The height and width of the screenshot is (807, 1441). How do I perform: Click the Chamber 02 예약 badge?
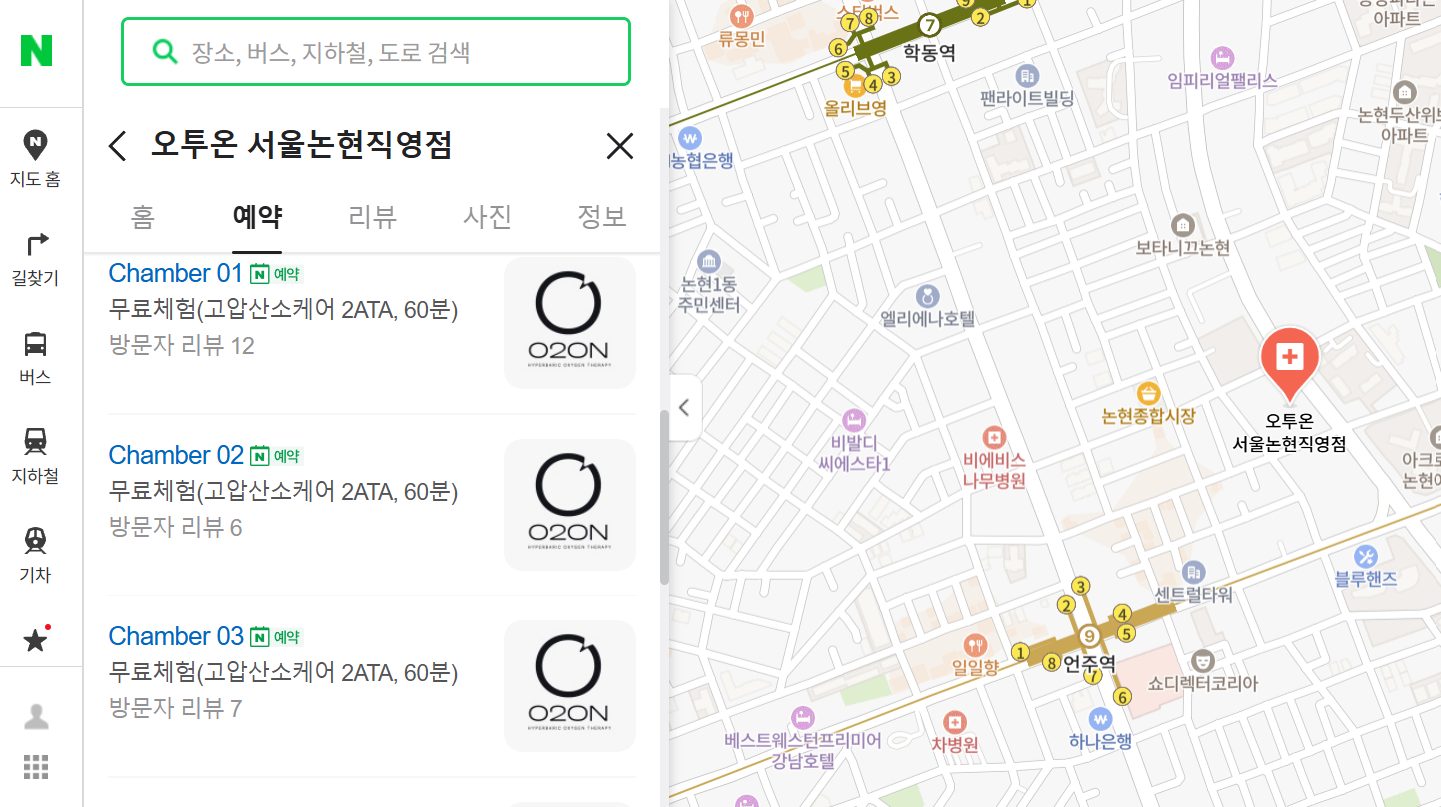[x=276, y=456]
